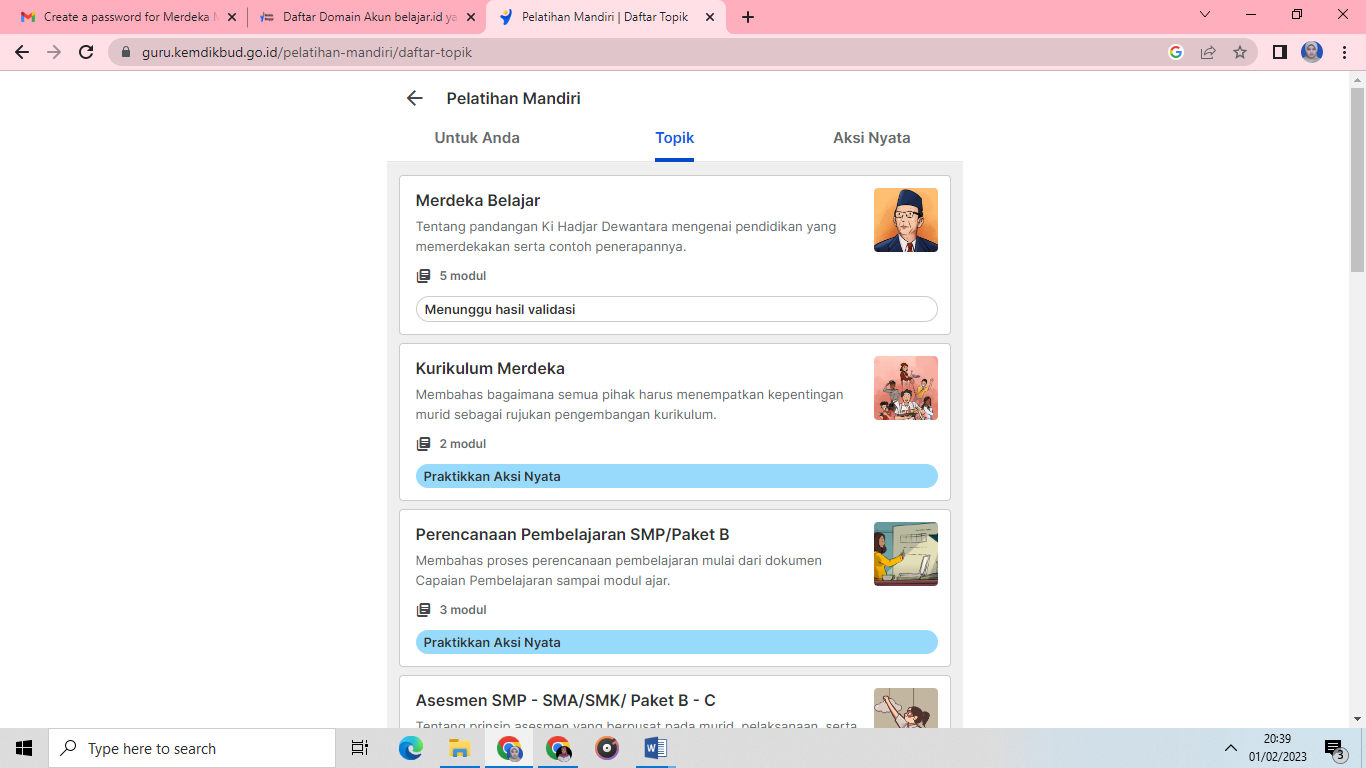Launch Microsoft Edge from the taskbar
This screenshot has height=768, width=1366.
(x=410, y=748)
